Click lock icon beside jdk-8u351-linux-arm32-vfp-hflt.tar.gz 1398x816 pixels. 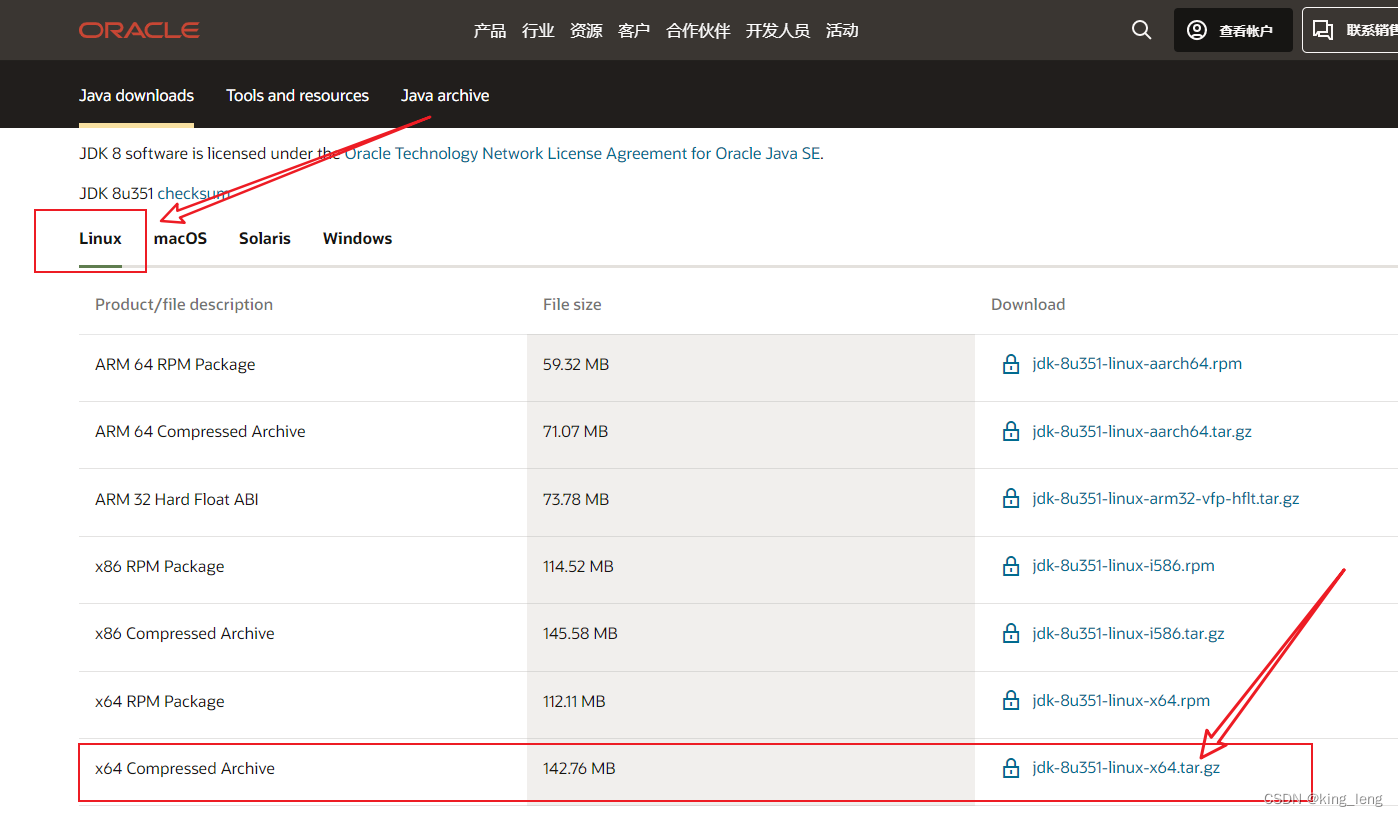(1011, 498)
